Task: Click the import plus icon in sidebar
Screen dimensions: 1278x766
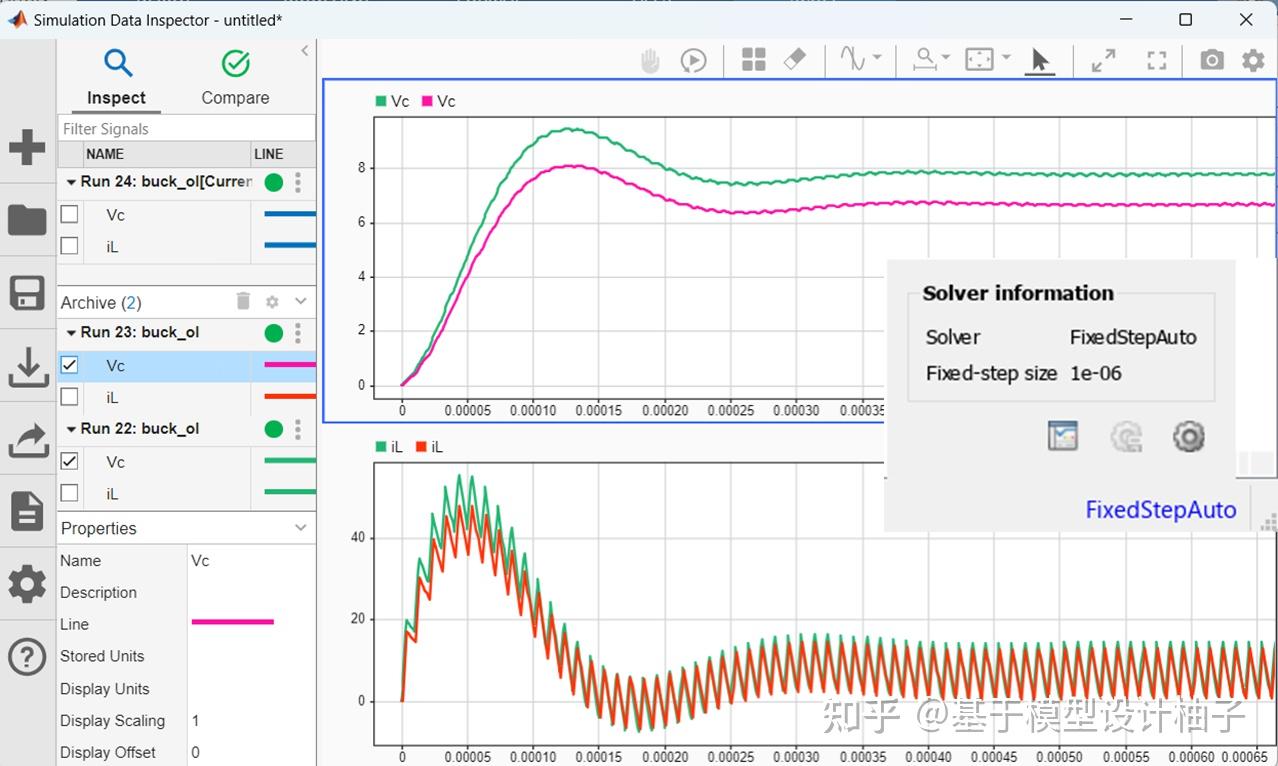Action: (x=27, y=148)
